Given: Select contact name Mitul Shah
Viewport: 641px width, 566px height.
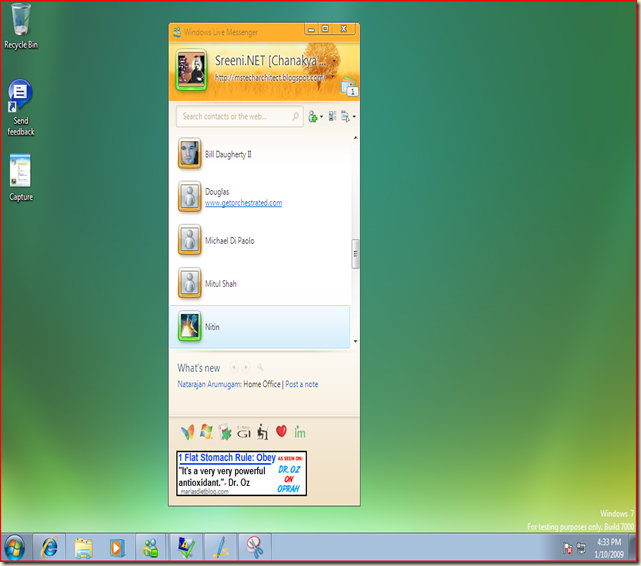Looking at the screenshot, I should pyautogui.click(x=221, y=284).
